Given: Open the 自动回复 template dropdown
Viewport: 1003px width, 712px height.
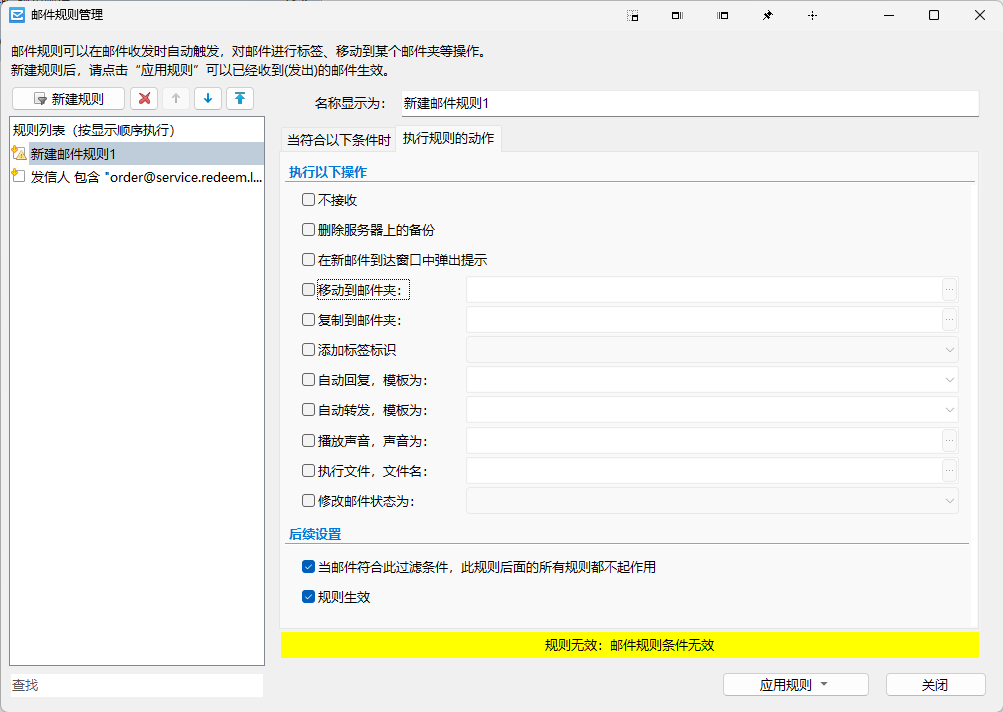Looking at the screenshot, I should pos(712,380).
